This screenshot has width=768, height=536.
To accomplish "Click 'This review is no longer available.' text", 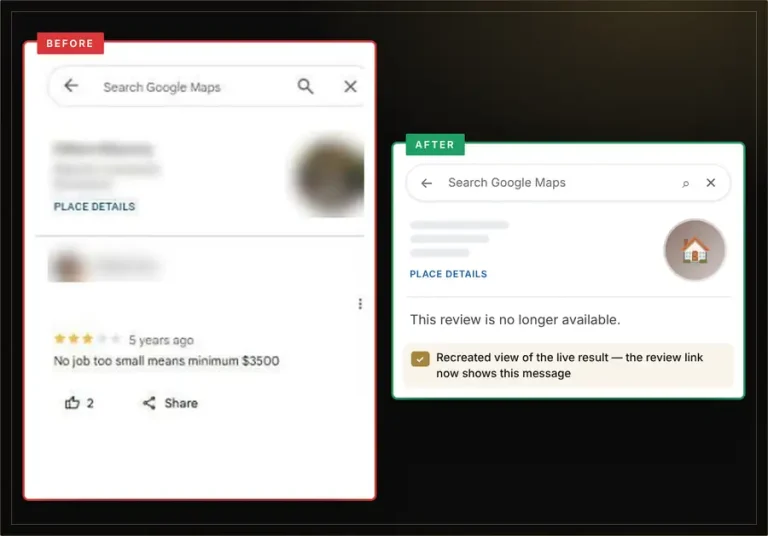I will (x=515, y=320).
